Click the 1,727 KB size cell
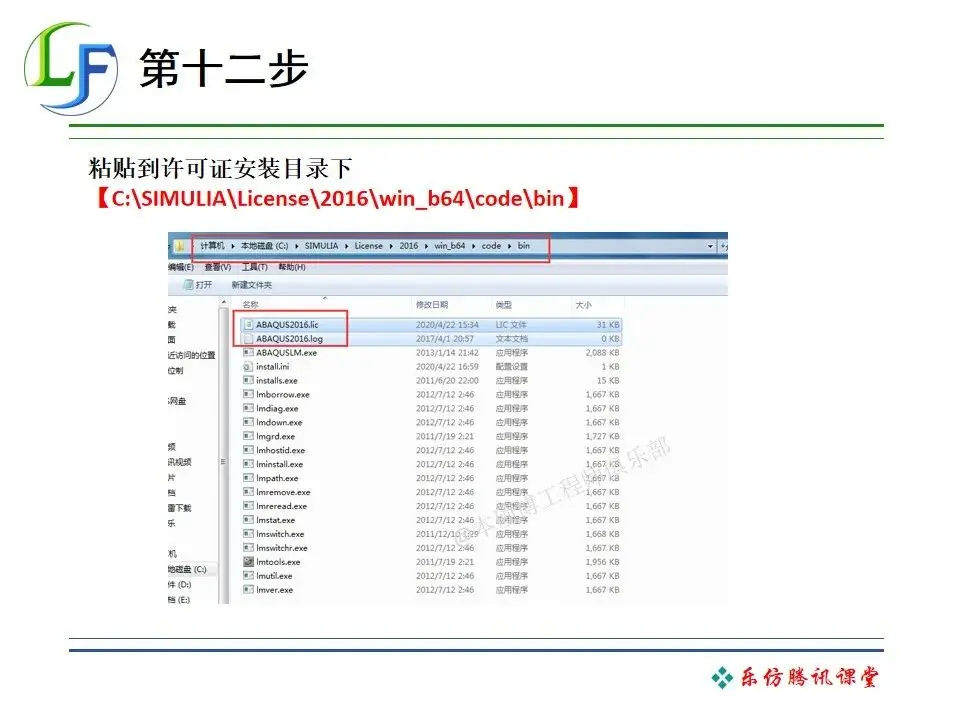Viewport: 960px width, 720px height. [x=602, y=437]
